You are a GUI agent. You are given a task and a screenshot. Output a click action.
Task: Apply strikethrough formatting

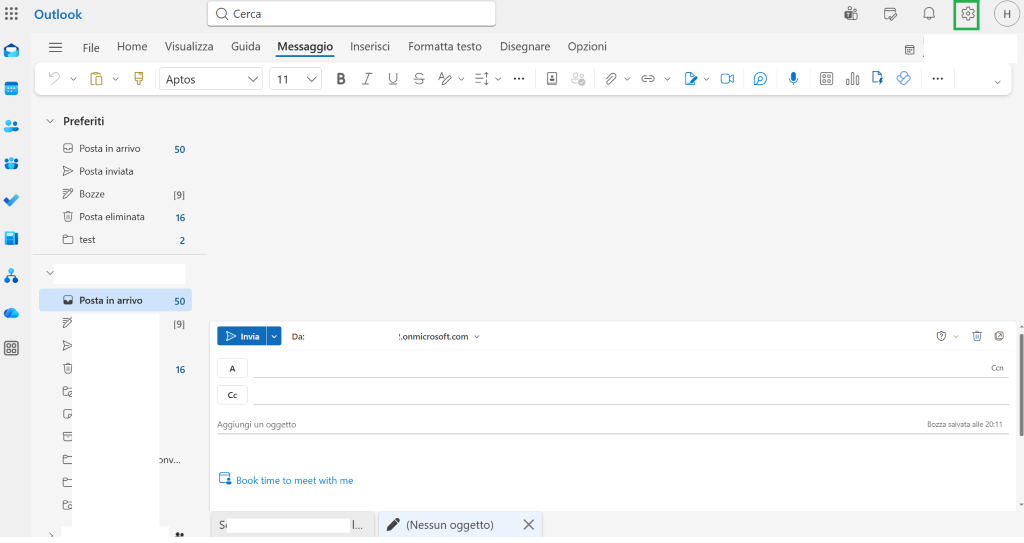pos(419,79)
